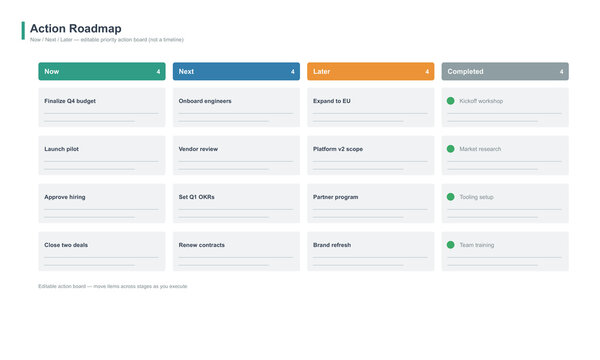Click the count badge in Next header
Screen dimensions: 600x360
[293, 72]
